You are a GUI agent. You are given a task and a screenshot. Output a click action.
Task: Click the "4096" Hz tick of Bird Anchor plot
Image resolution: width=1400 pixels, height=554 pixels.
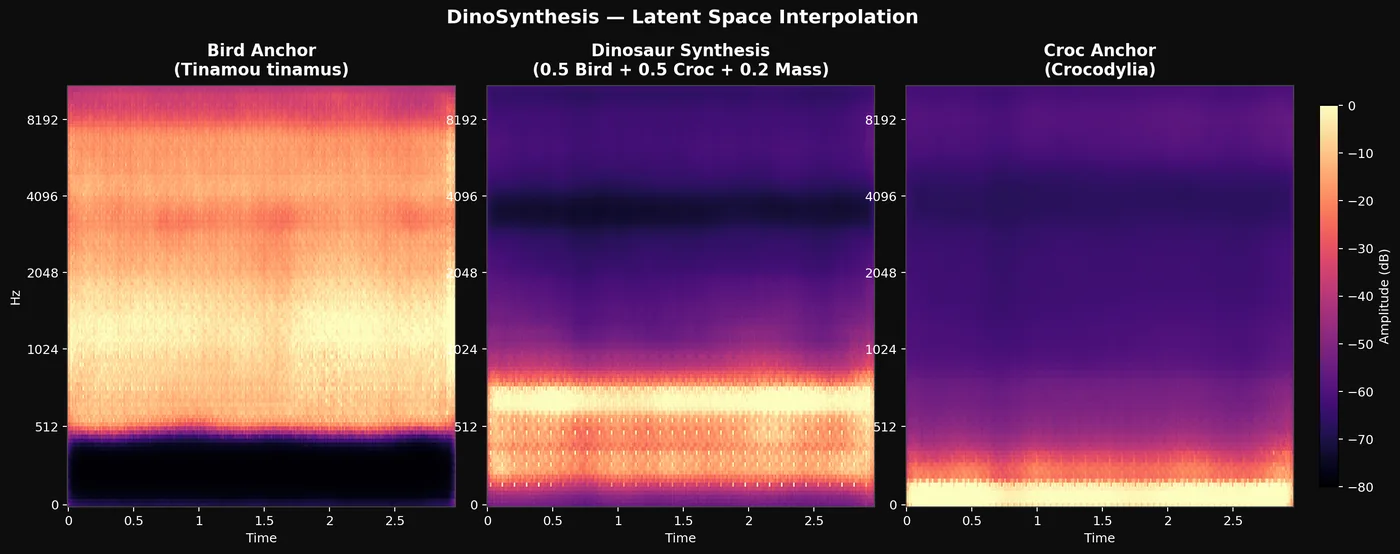(43, 196)
